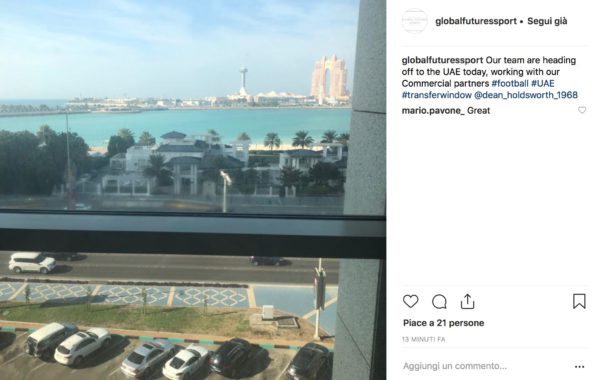
Task: Toggle the 'Segui già' following button
Action: pyautogui.click(x=547, y=21)
